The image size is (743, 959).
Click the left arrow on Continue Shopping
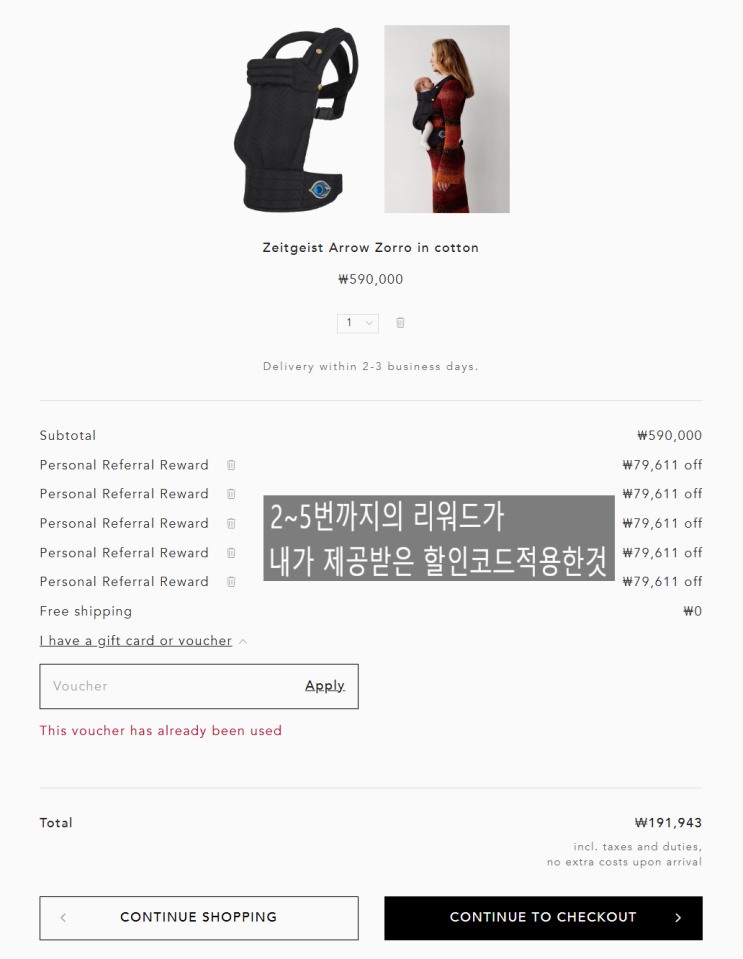pyautogui.click(x=63, y=917)
